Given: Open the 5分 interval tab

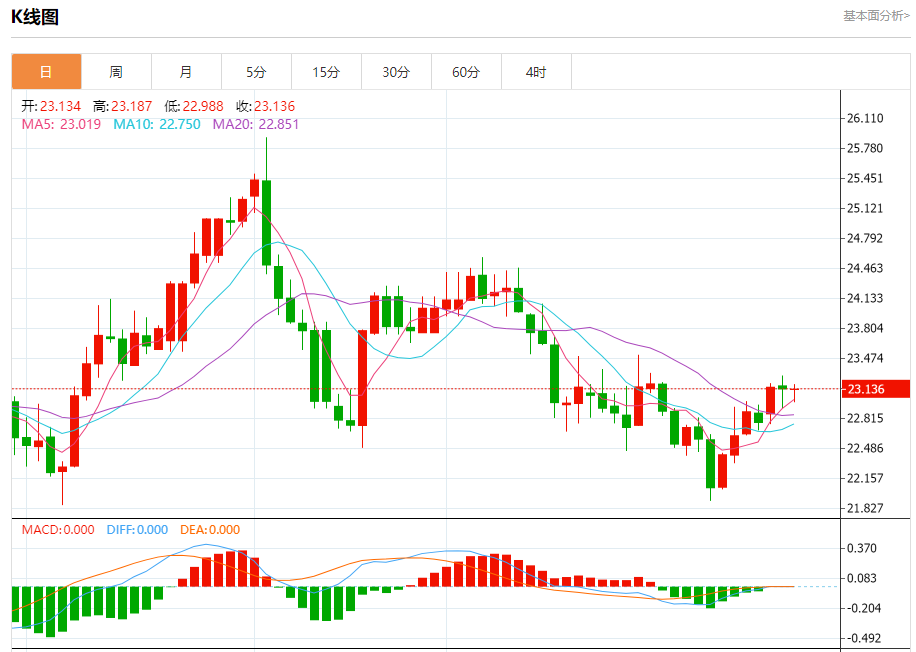Looking at the screenshot, I should (256, 72).
